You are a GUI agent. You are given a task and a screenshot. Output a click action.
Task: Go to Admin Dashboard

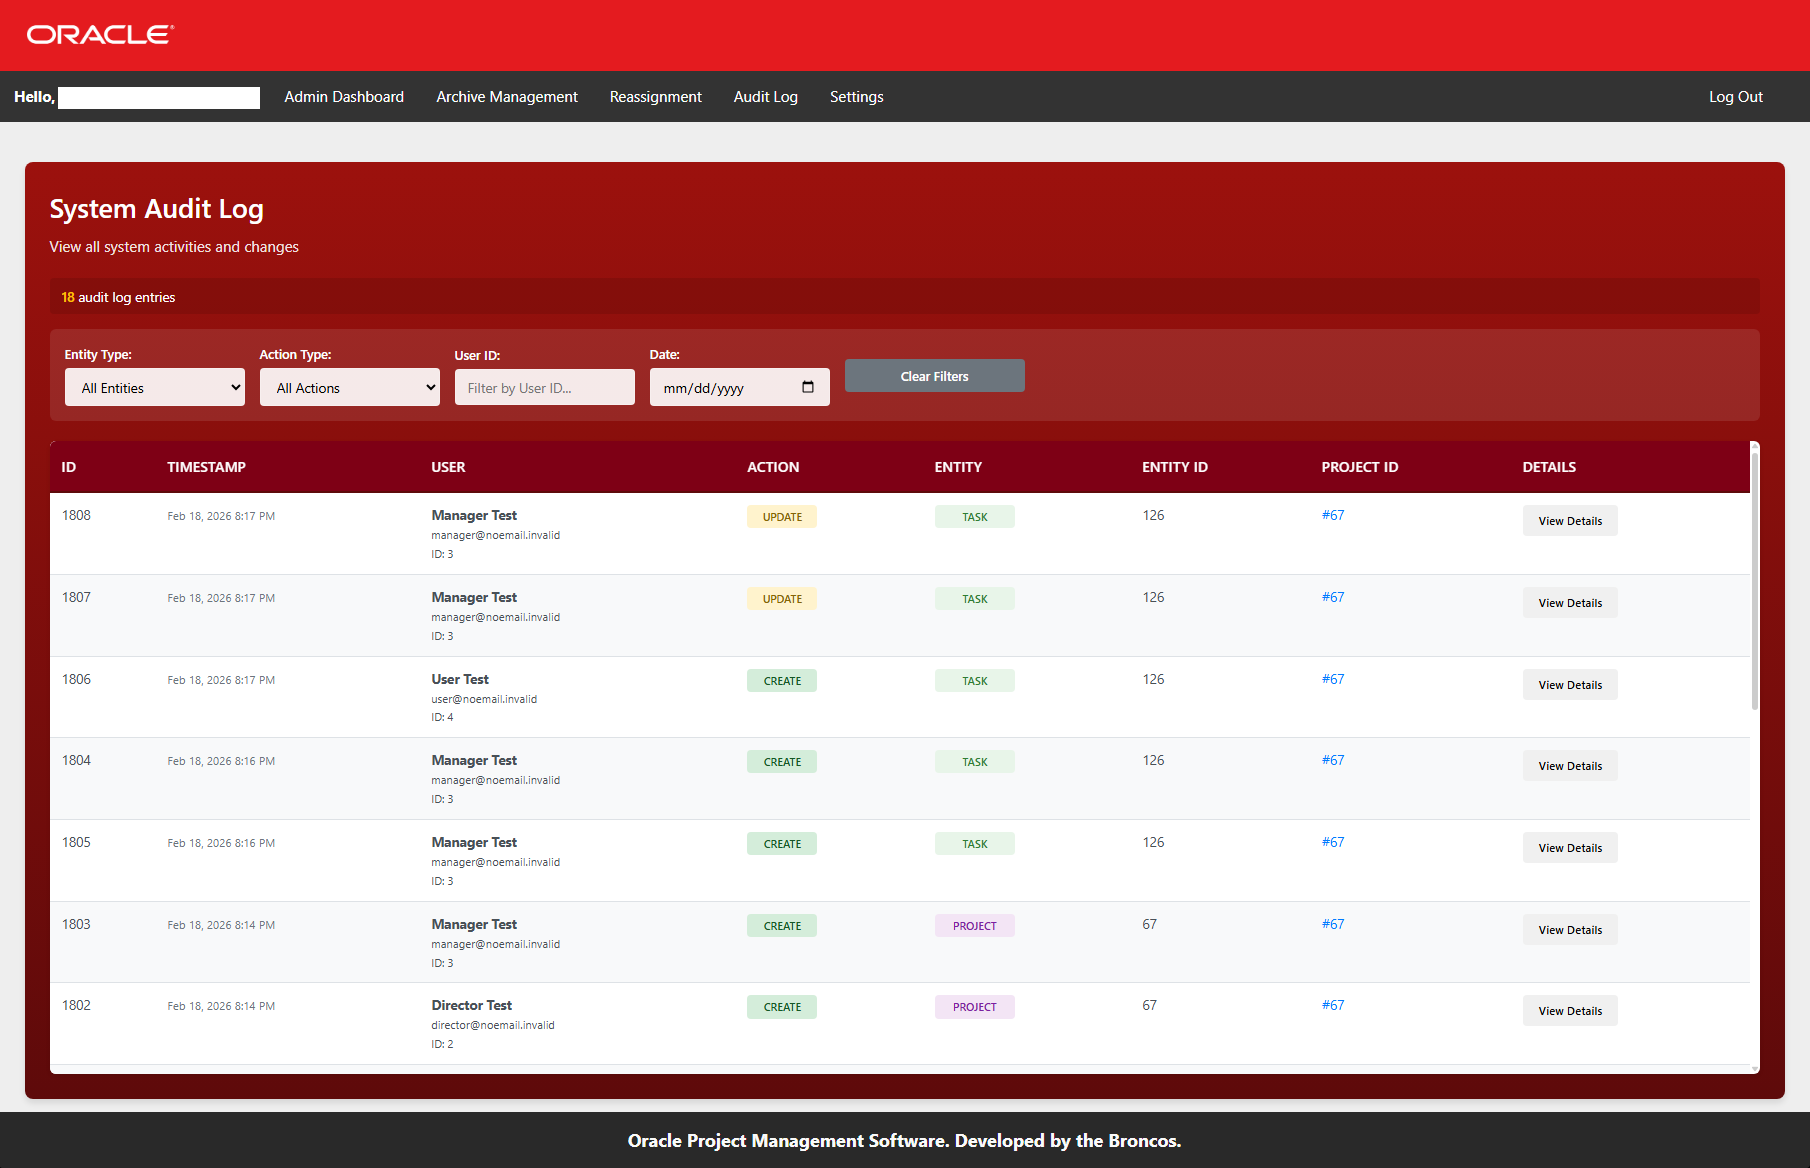point(344,97)
